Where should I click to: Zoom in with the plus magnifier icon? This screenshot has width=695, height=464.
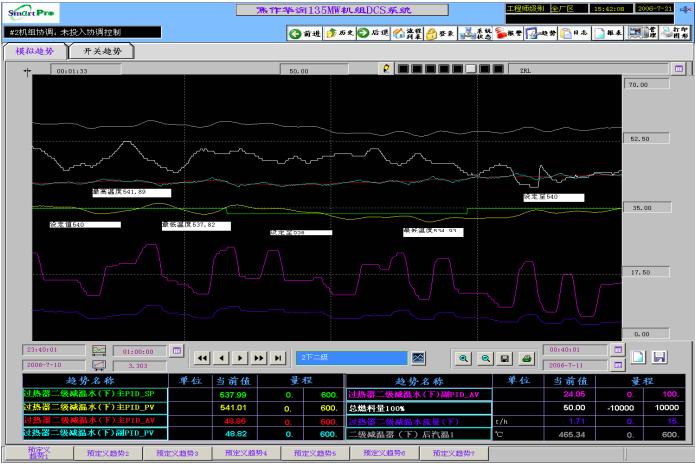[464, 357]
